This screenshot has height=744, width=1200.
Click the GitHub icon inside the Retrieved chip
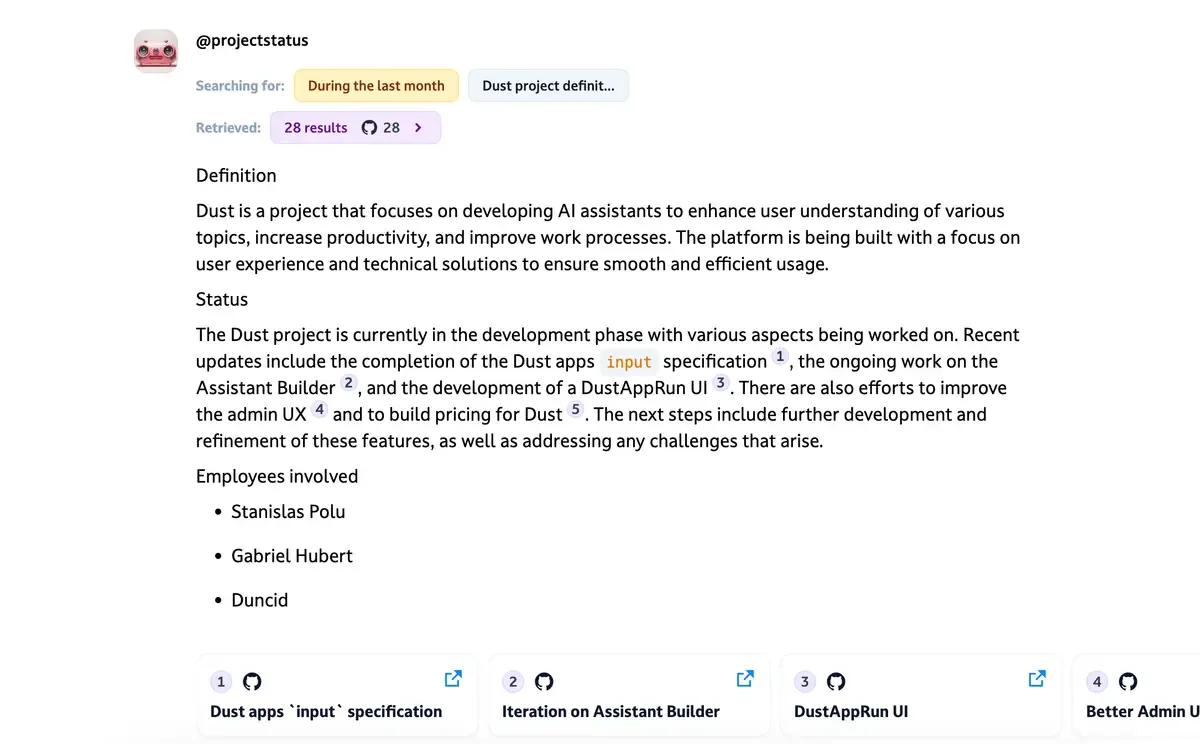tap(369, 127)
